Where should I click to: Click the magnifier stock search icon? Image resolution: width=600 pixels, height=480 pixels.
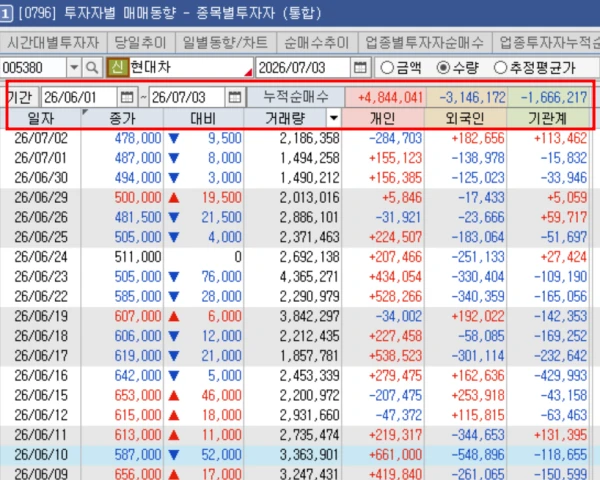(92, 68)
